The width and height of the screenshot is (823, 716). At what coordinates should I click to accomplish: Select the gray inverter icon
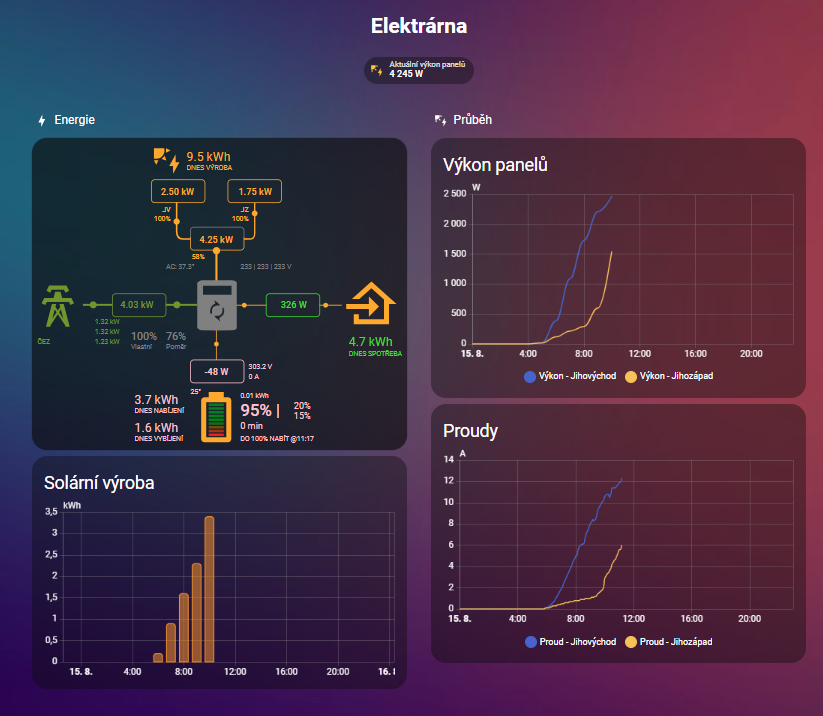(216, 305)
